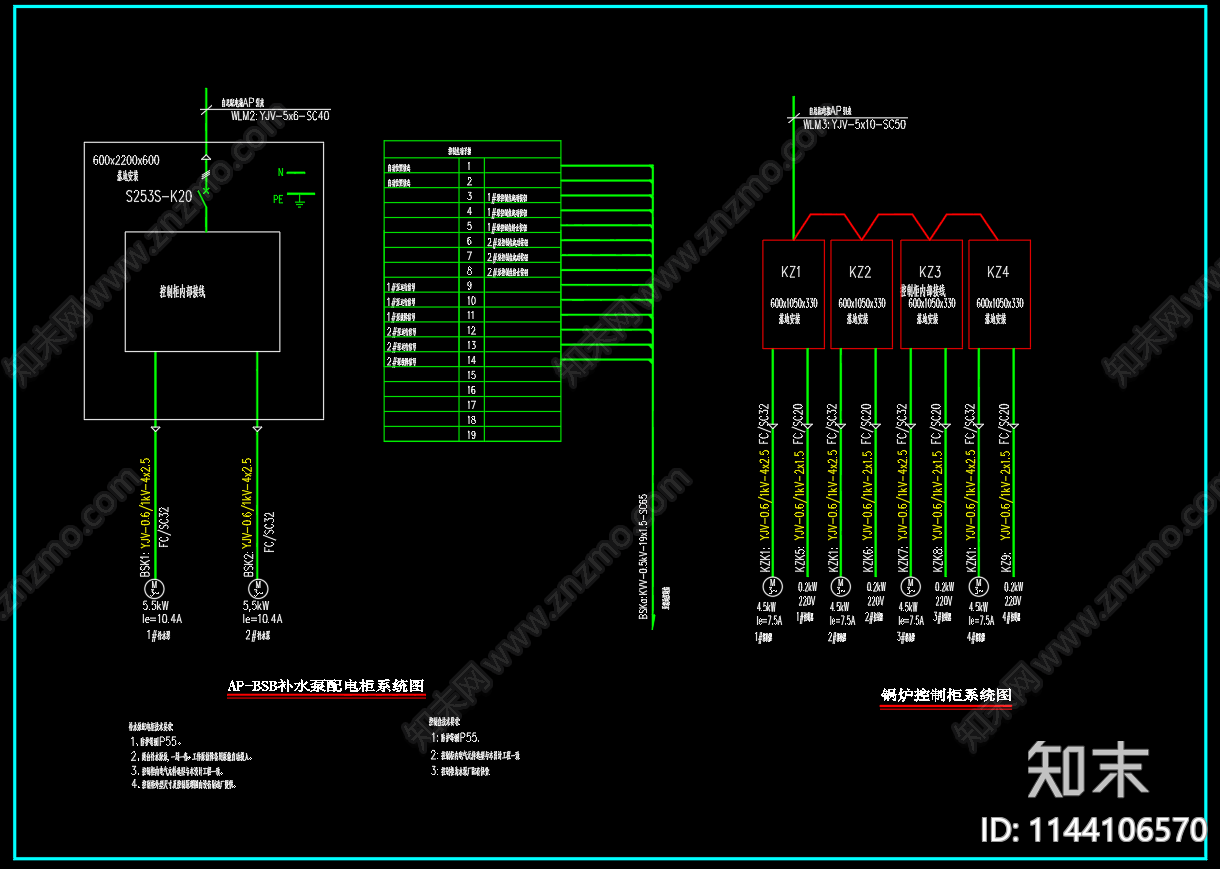Viewport: 1220px width, 869px height.
Task: Click terminal number "9" in the table
Action: pos(469,285)
